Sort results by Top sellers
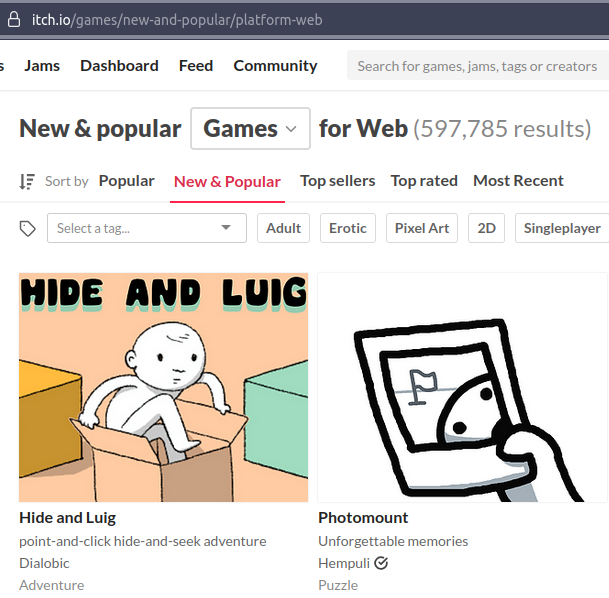This screenshot has height=598, width=609. pos(338,181)
